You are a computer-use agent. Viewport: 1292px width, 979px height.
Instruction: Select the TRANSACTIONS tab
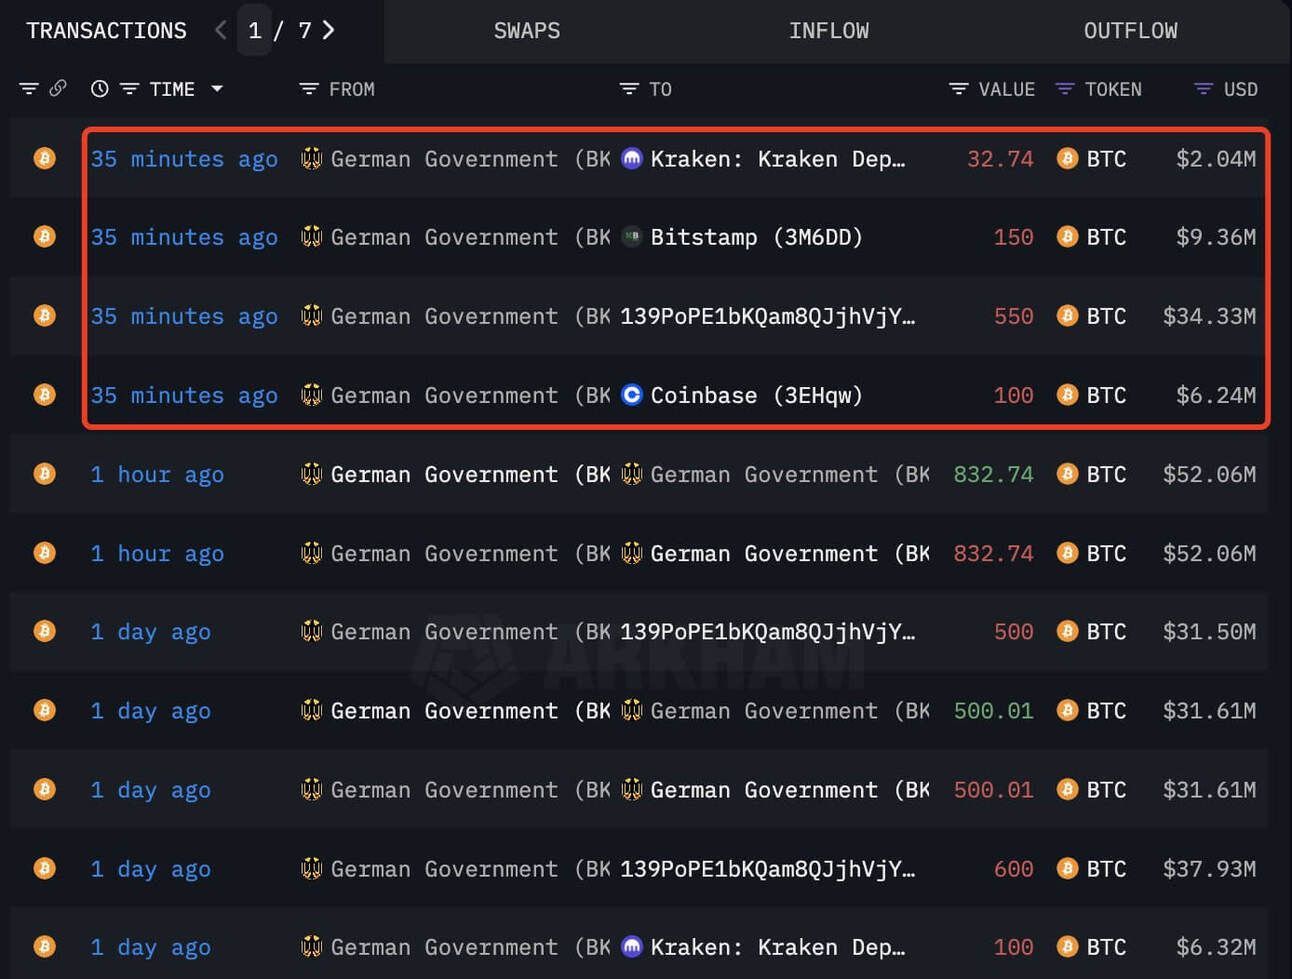pyautogui.click(x=107, y=31)
